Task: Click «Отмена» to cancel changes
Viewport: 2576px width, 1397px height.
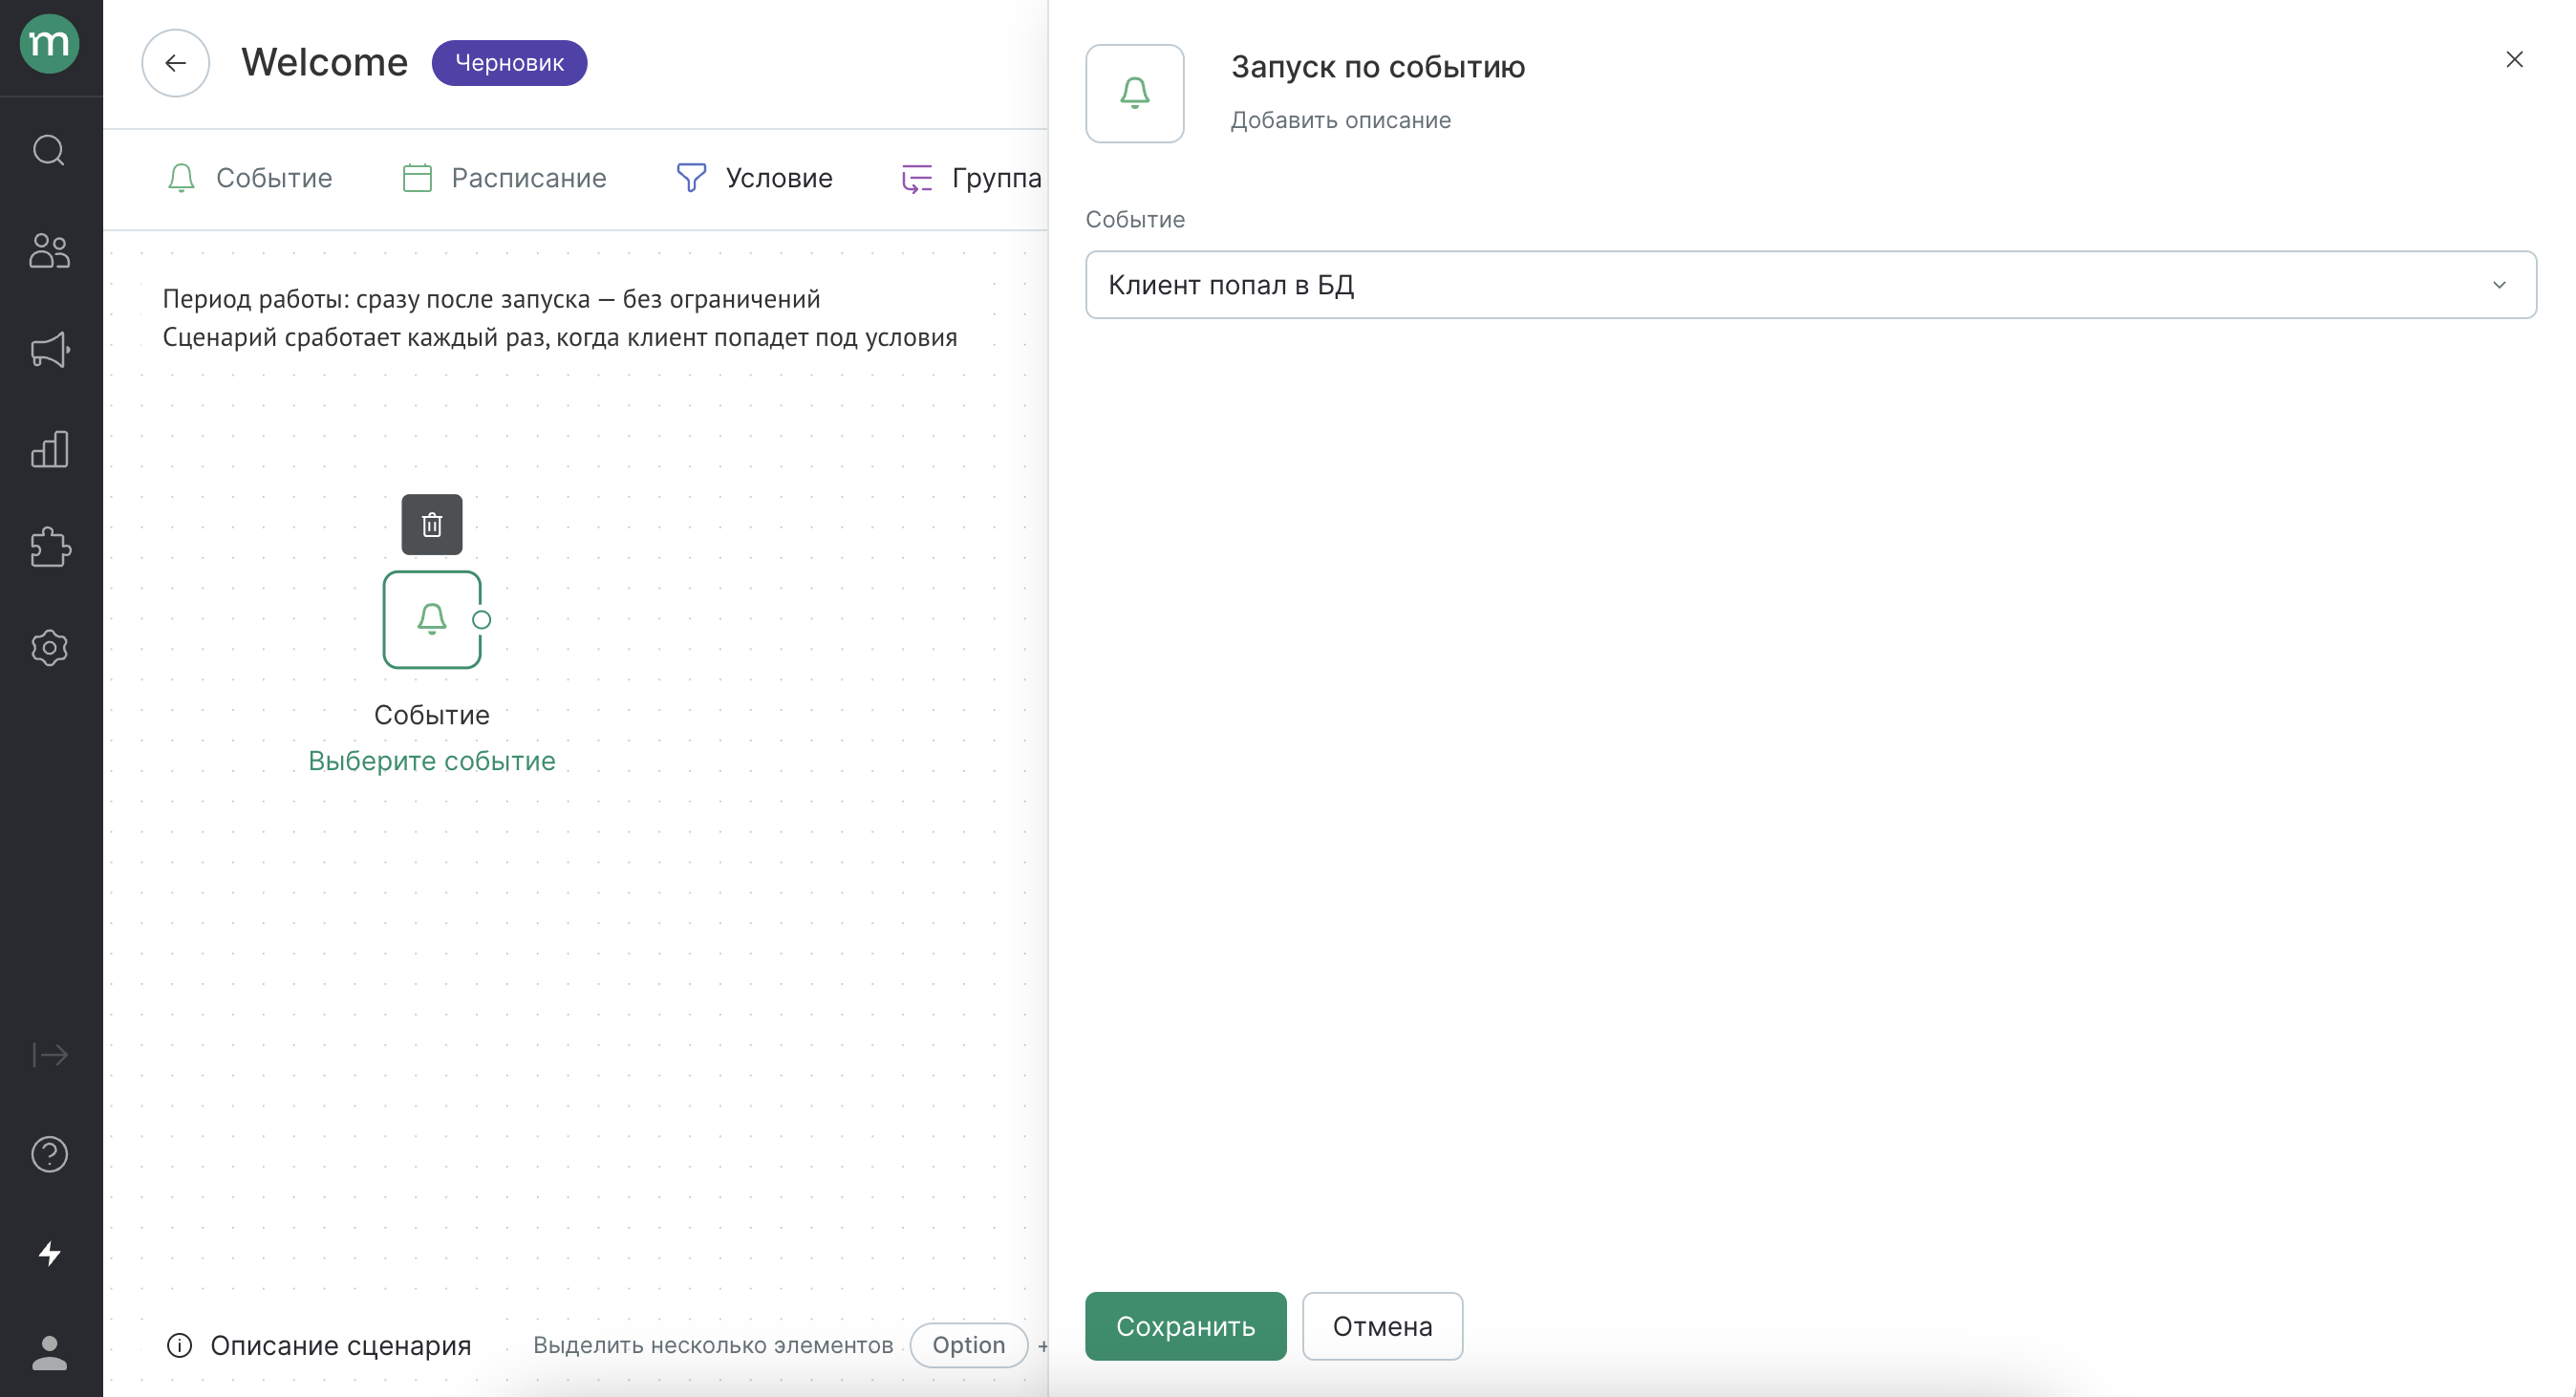Action: coord(1383,1326)
